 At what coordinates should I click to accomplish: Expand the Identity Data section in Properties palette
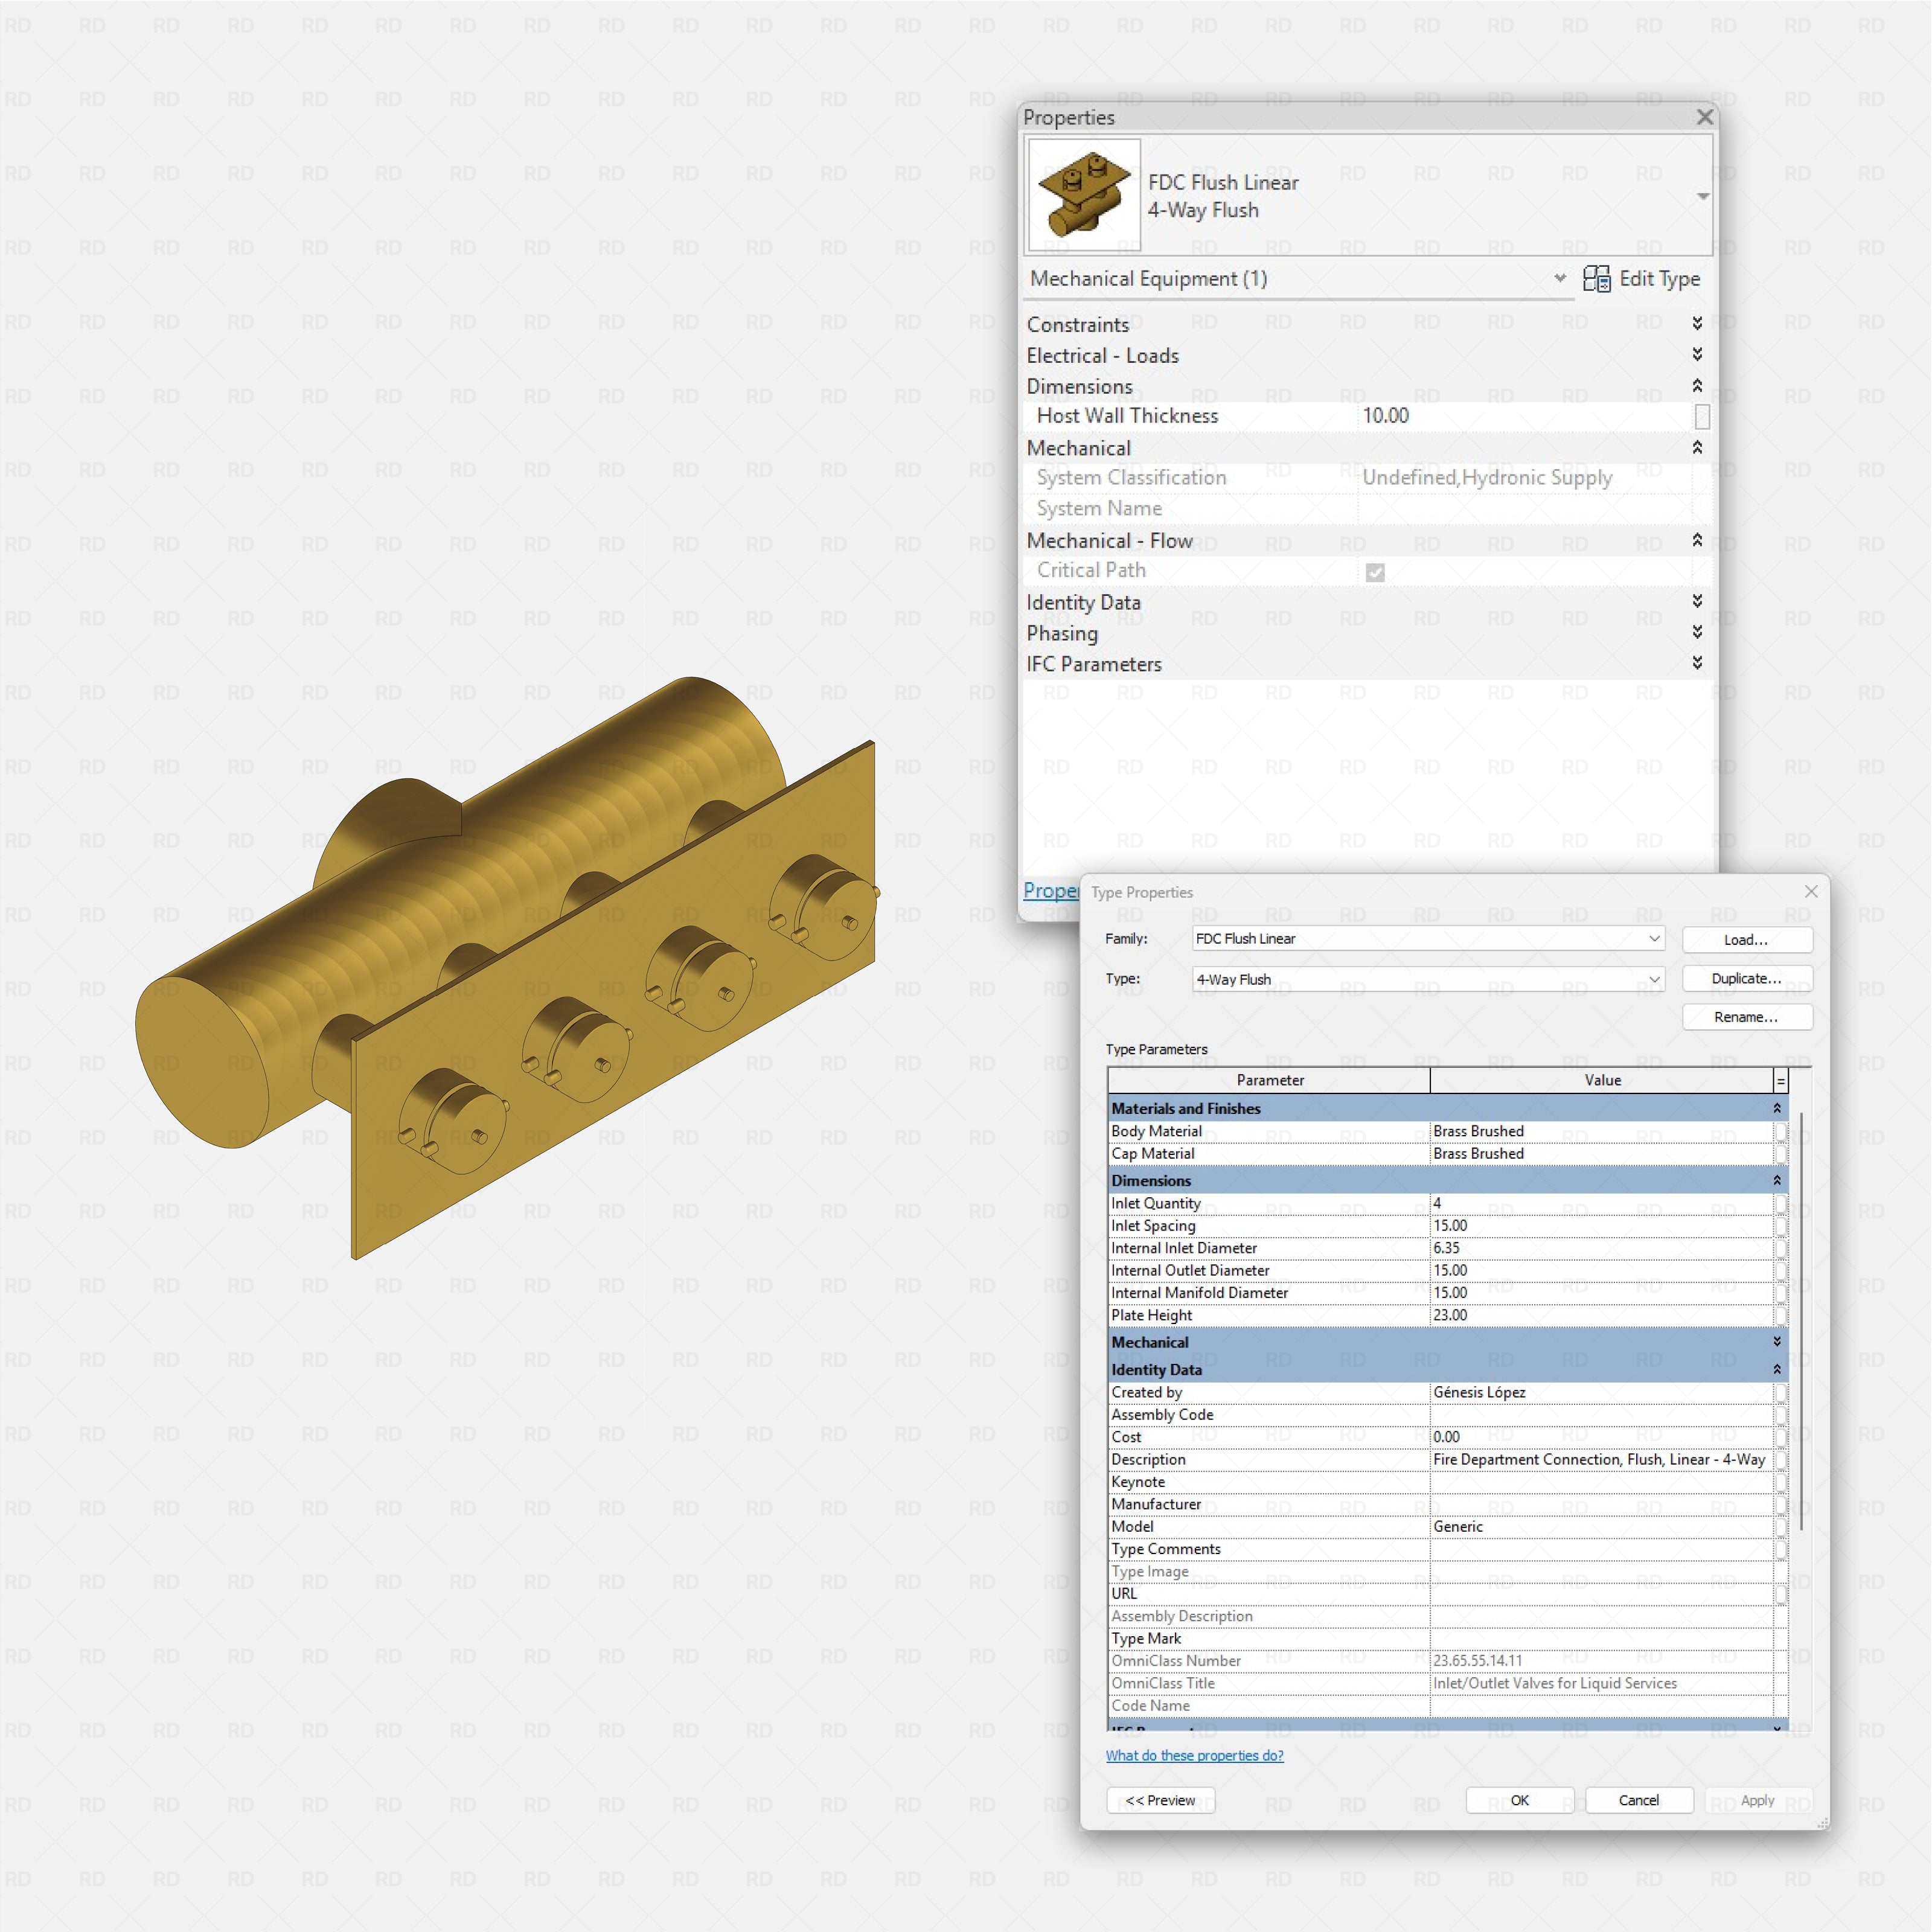click(1697, 601)
